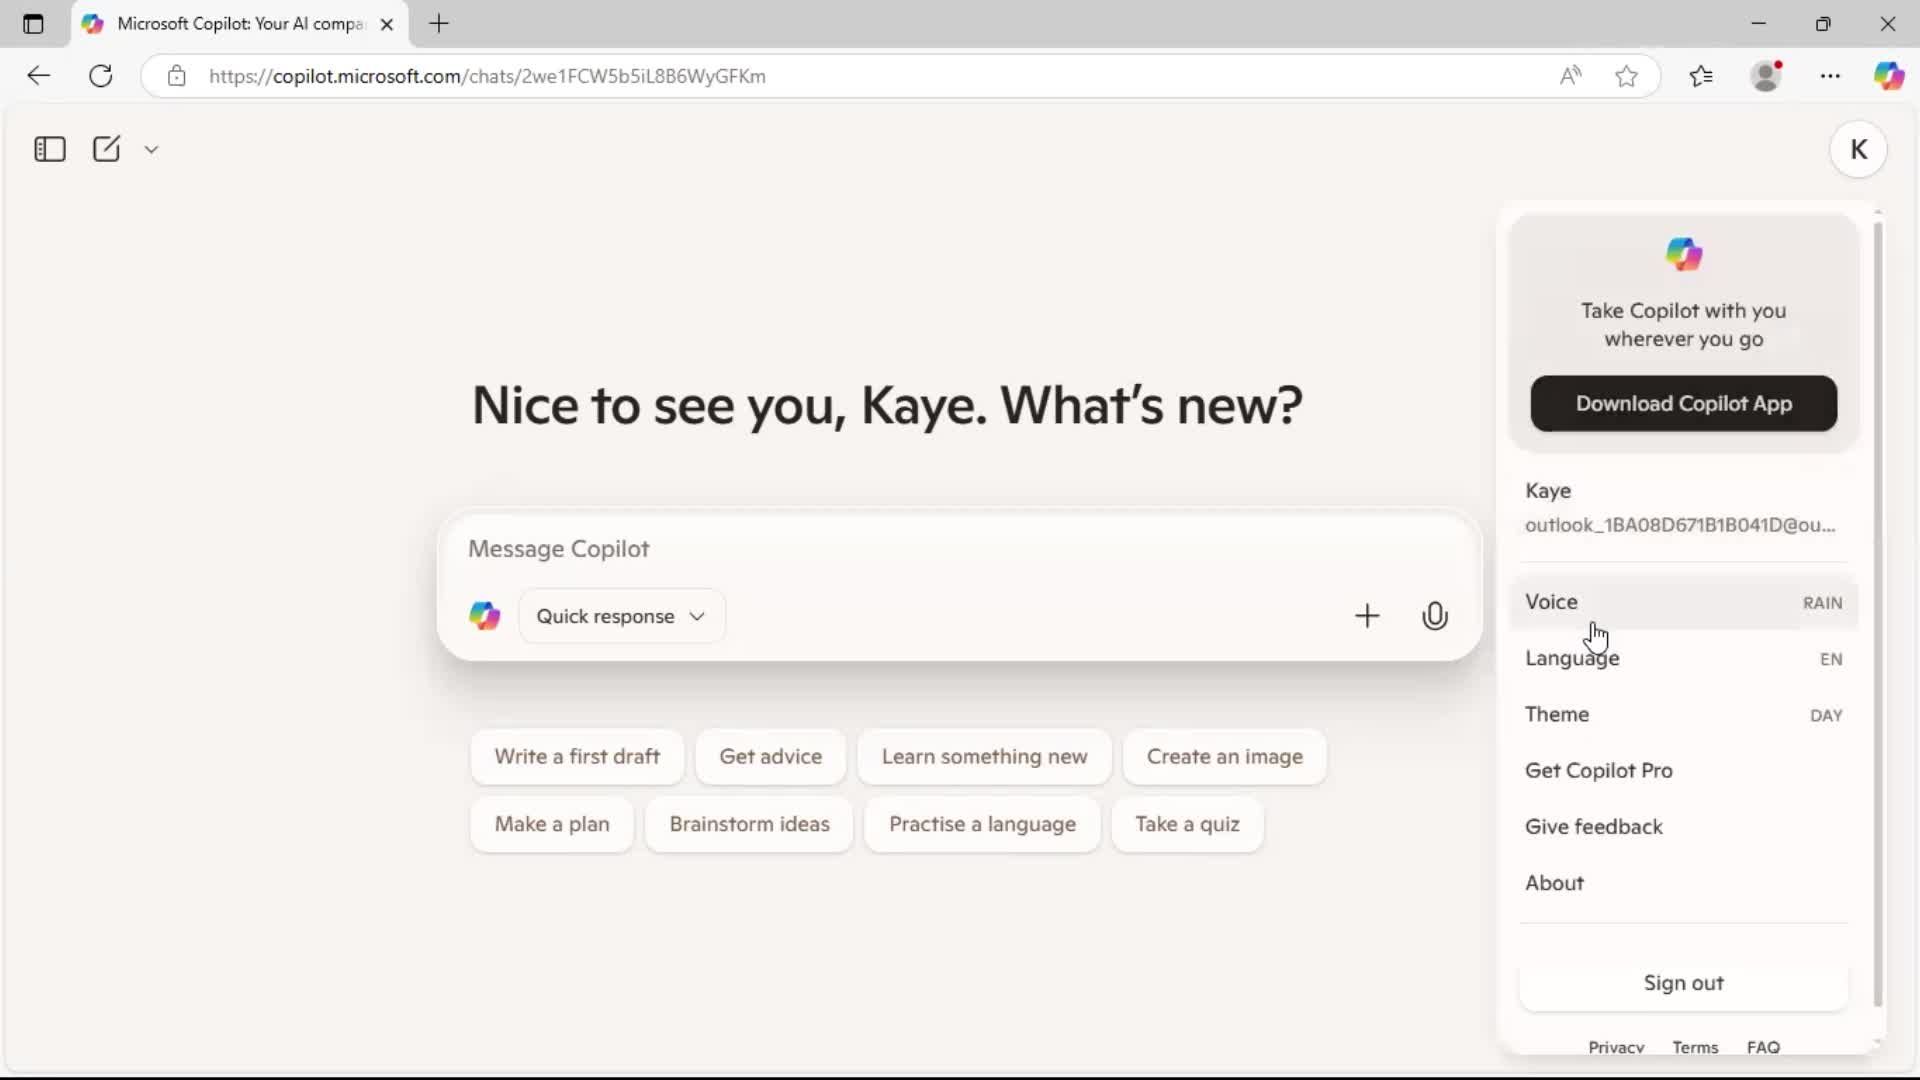Open the Language setting menu item

(x=1683, y=658)
